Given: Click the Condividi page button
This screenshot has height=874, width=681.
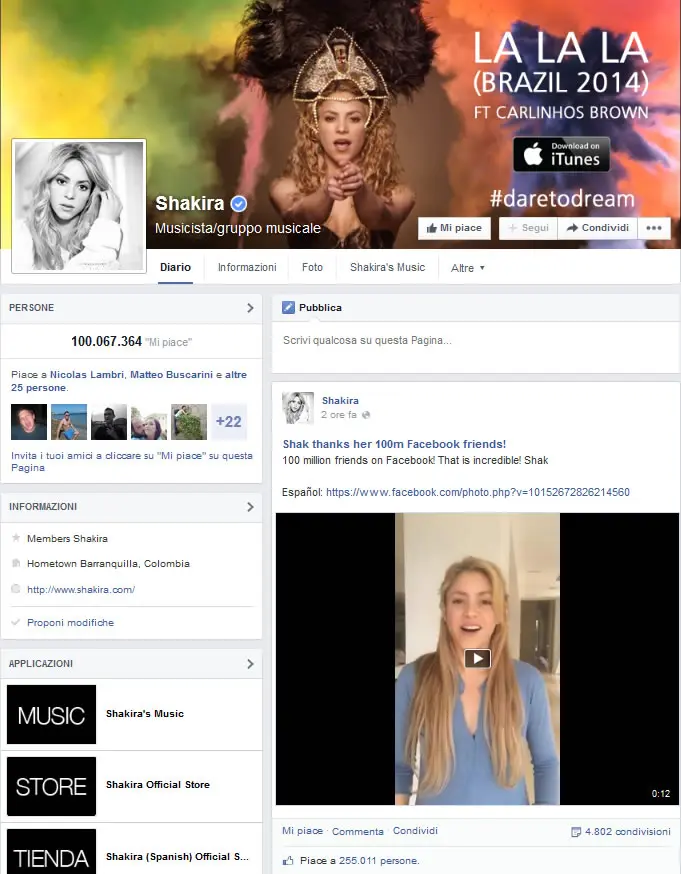Looking at the screenshot, I should point(597,228).
